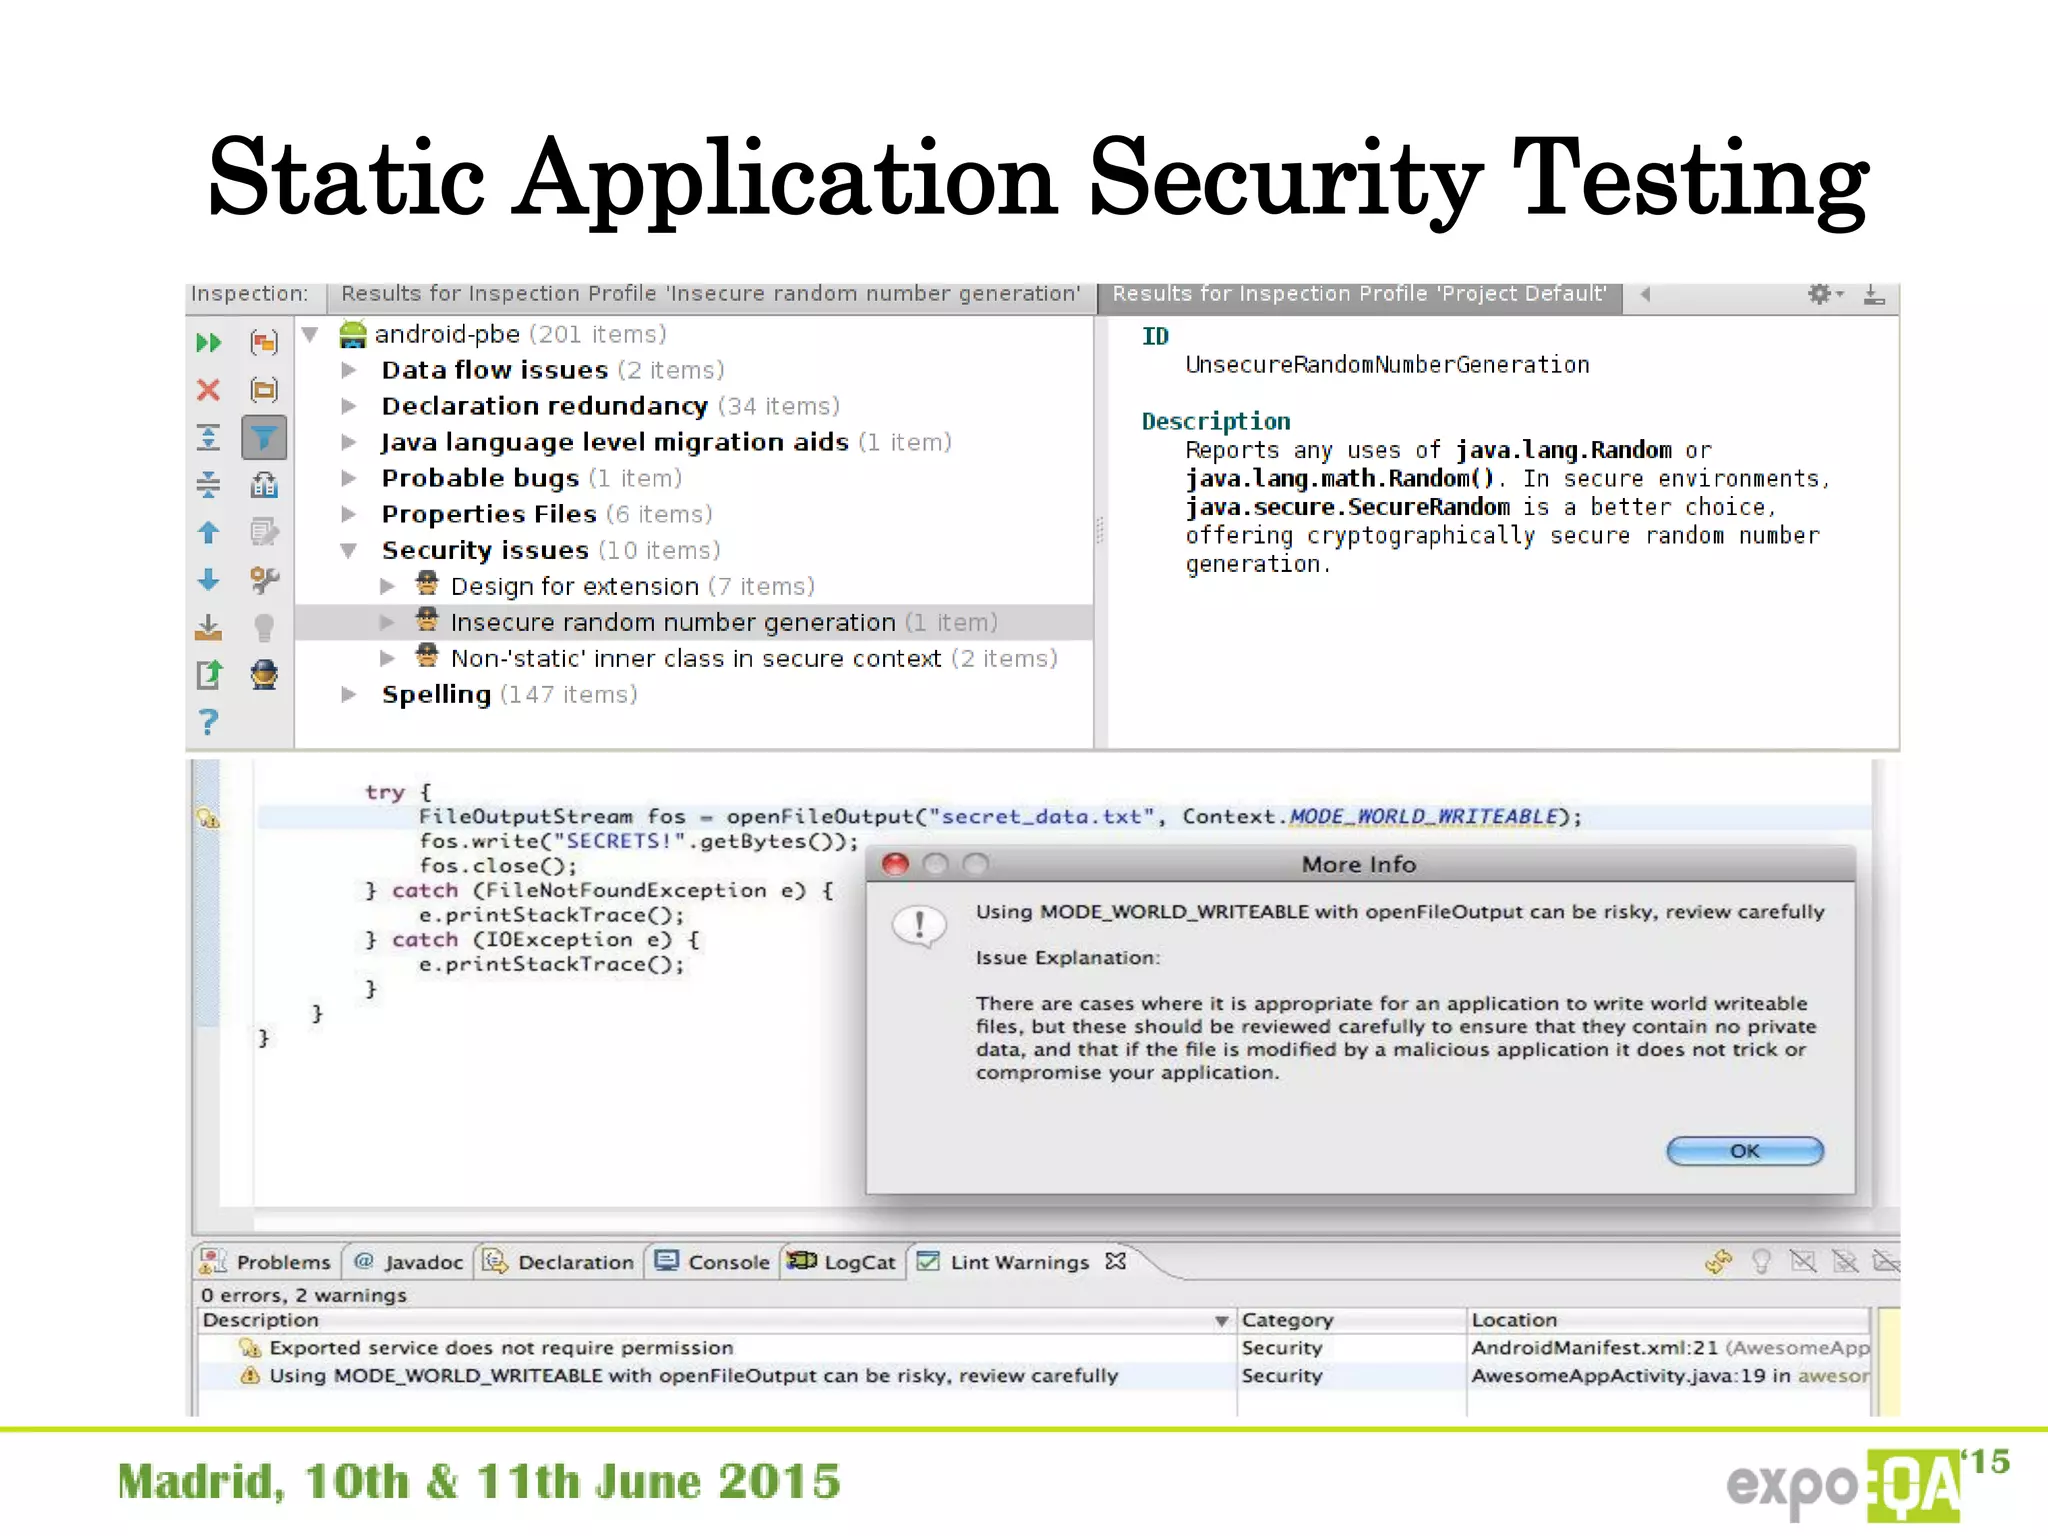Select the Exported service warning row
Screen dimensions: 2048x1536
point(500,1348)
